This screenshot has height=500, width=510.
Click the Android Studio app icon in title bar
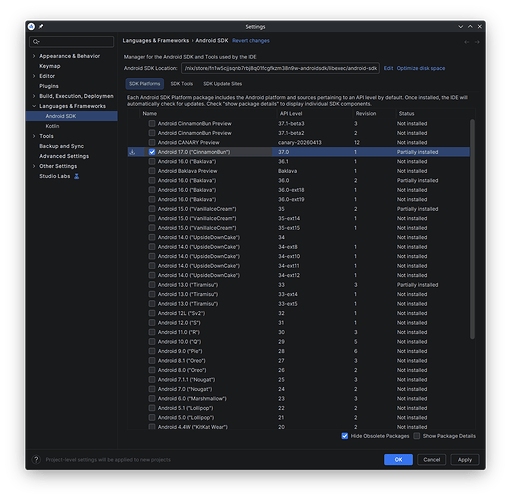click(x=31, y=27)
